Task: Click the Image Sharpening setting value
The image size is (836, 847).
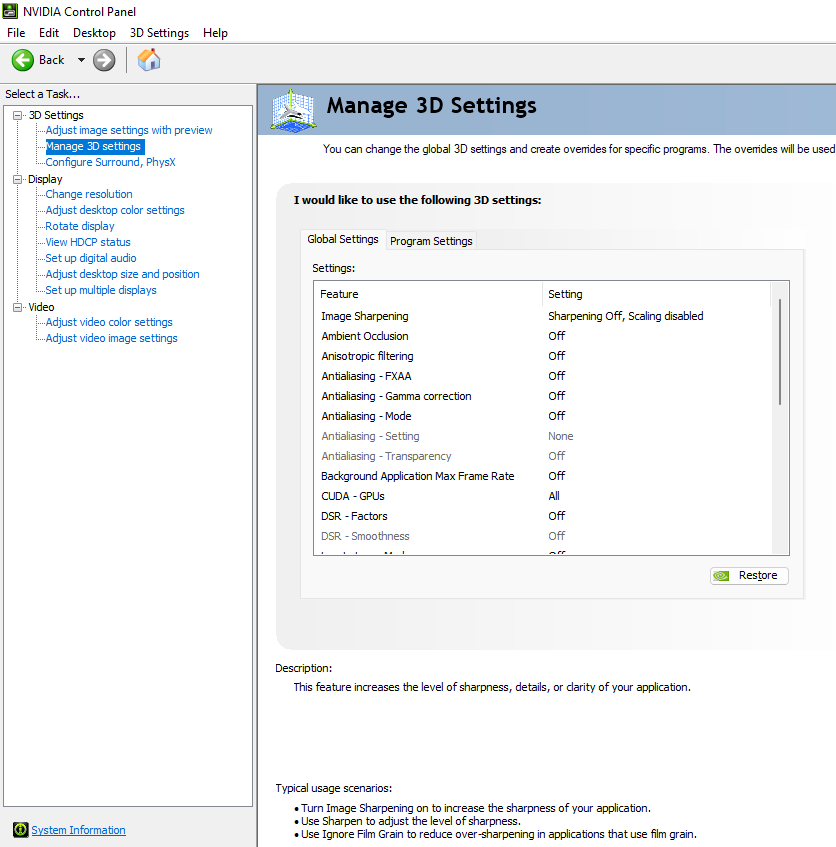Action: point(625,316)
